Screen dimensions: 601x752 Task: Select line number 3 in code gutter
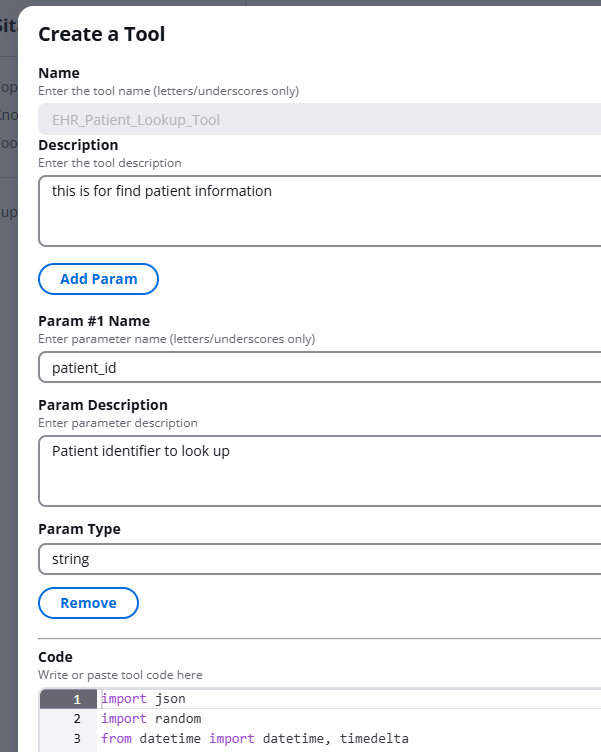[68, 739]
